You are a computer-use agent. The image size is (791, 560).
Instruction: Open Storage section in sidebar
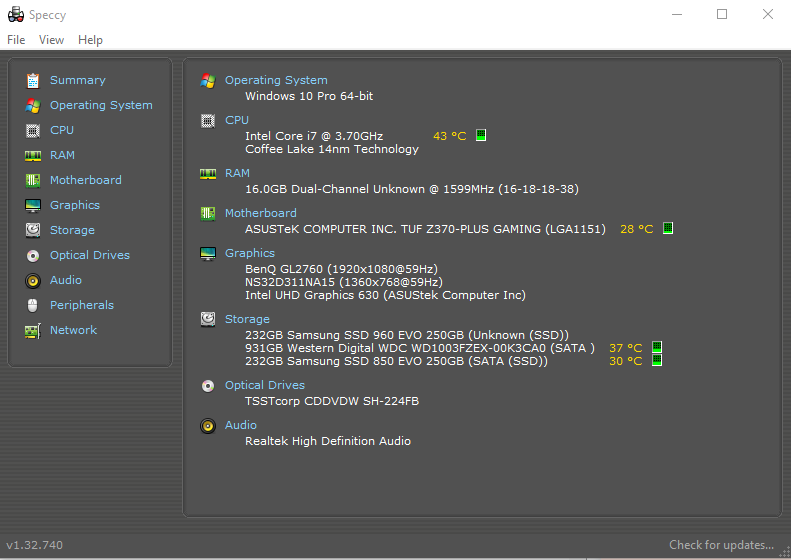[x=72, y=230]
